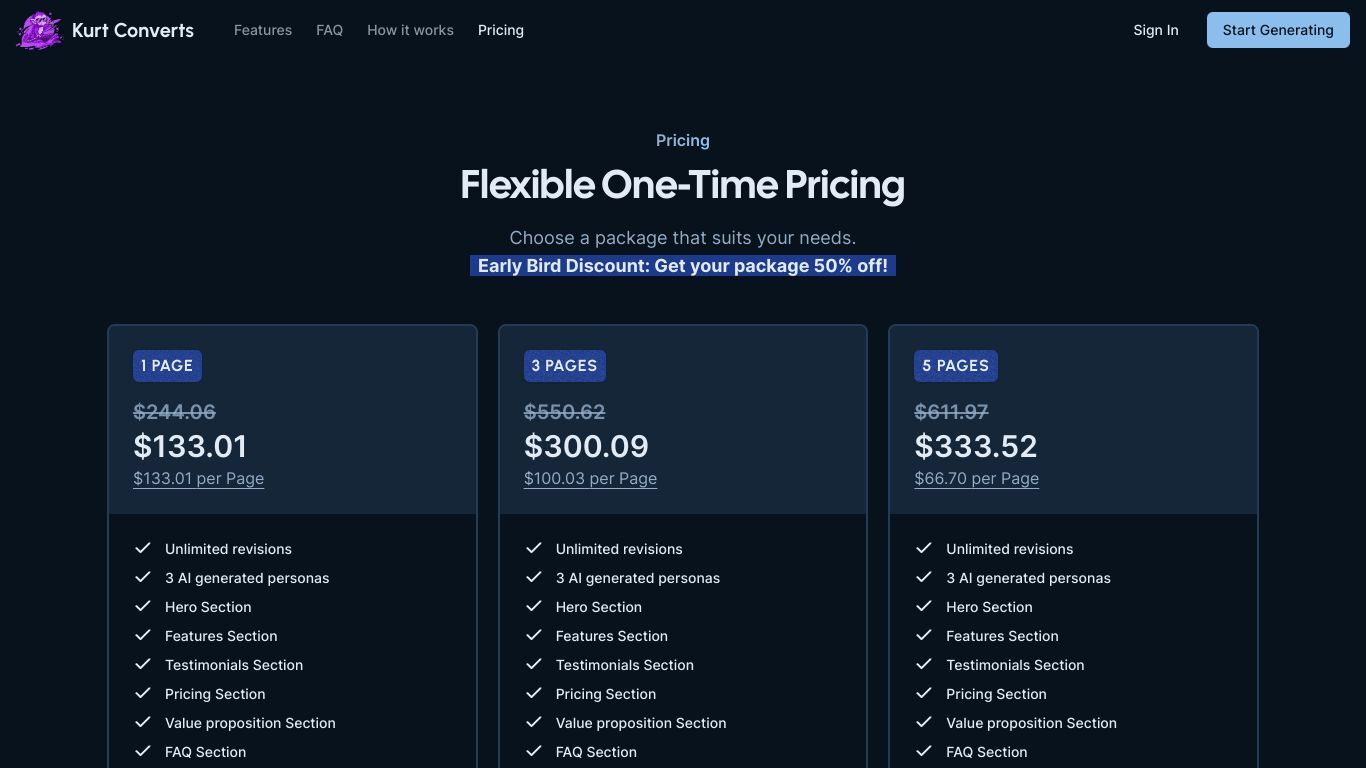Click checkmark beside Features Section in 5 Pages plan
Viewport: 1366px width, 768px height.
pos(924,635)
